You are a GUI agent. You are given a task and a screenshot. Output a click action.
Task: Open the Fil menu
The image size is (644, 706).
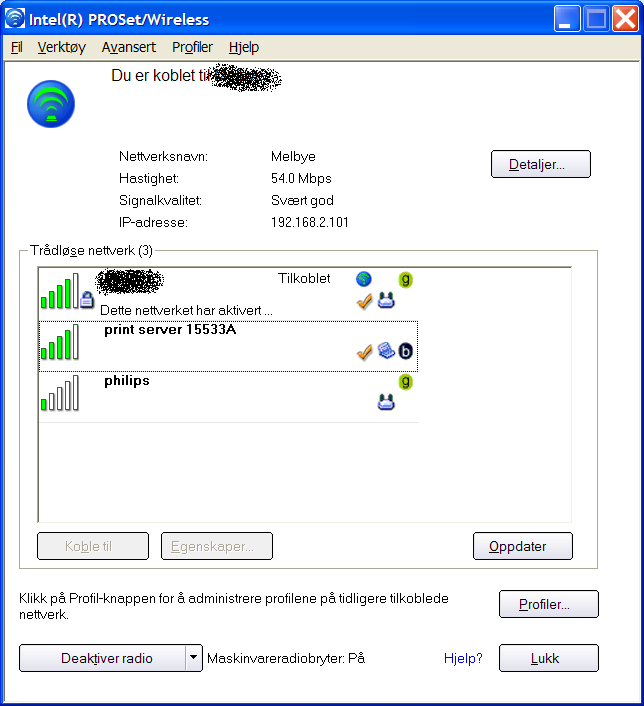click(x=17, y=47)
